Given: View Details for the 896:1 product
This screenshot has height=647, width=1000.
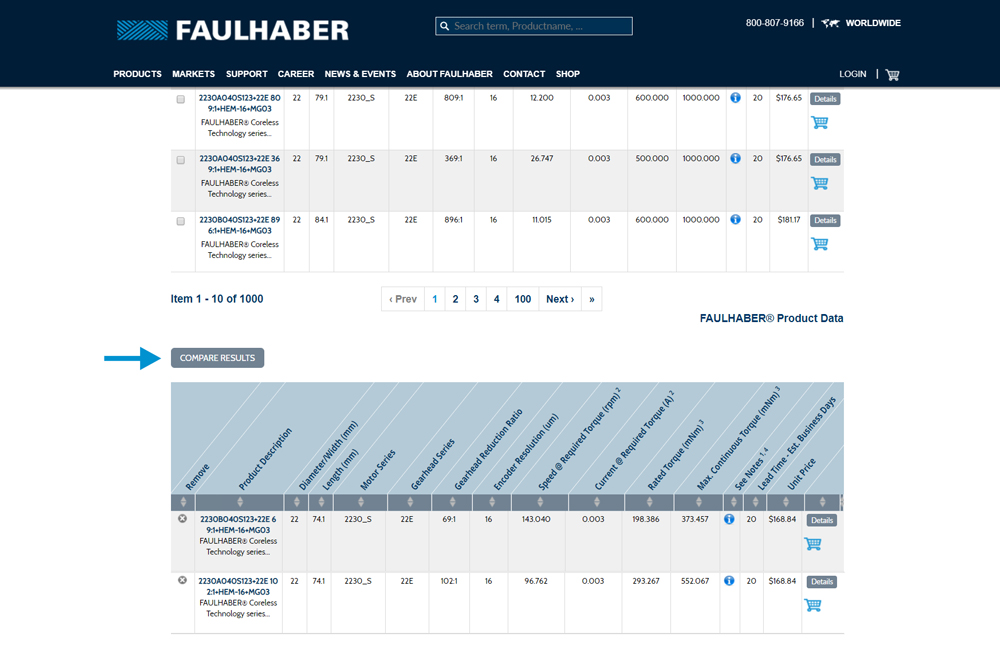Looking at the screenshot, I should pyautogui.click(x=825, y=221).
